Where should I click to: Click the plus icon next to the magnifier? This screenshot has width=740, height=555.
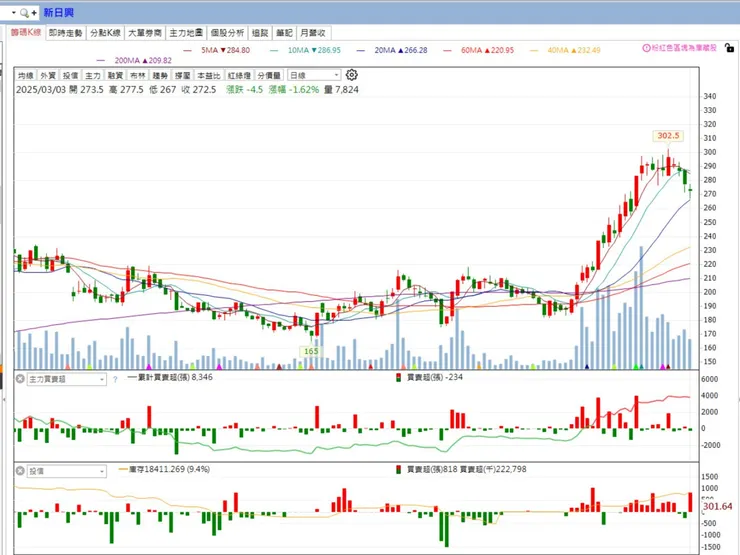click(34, 13)
